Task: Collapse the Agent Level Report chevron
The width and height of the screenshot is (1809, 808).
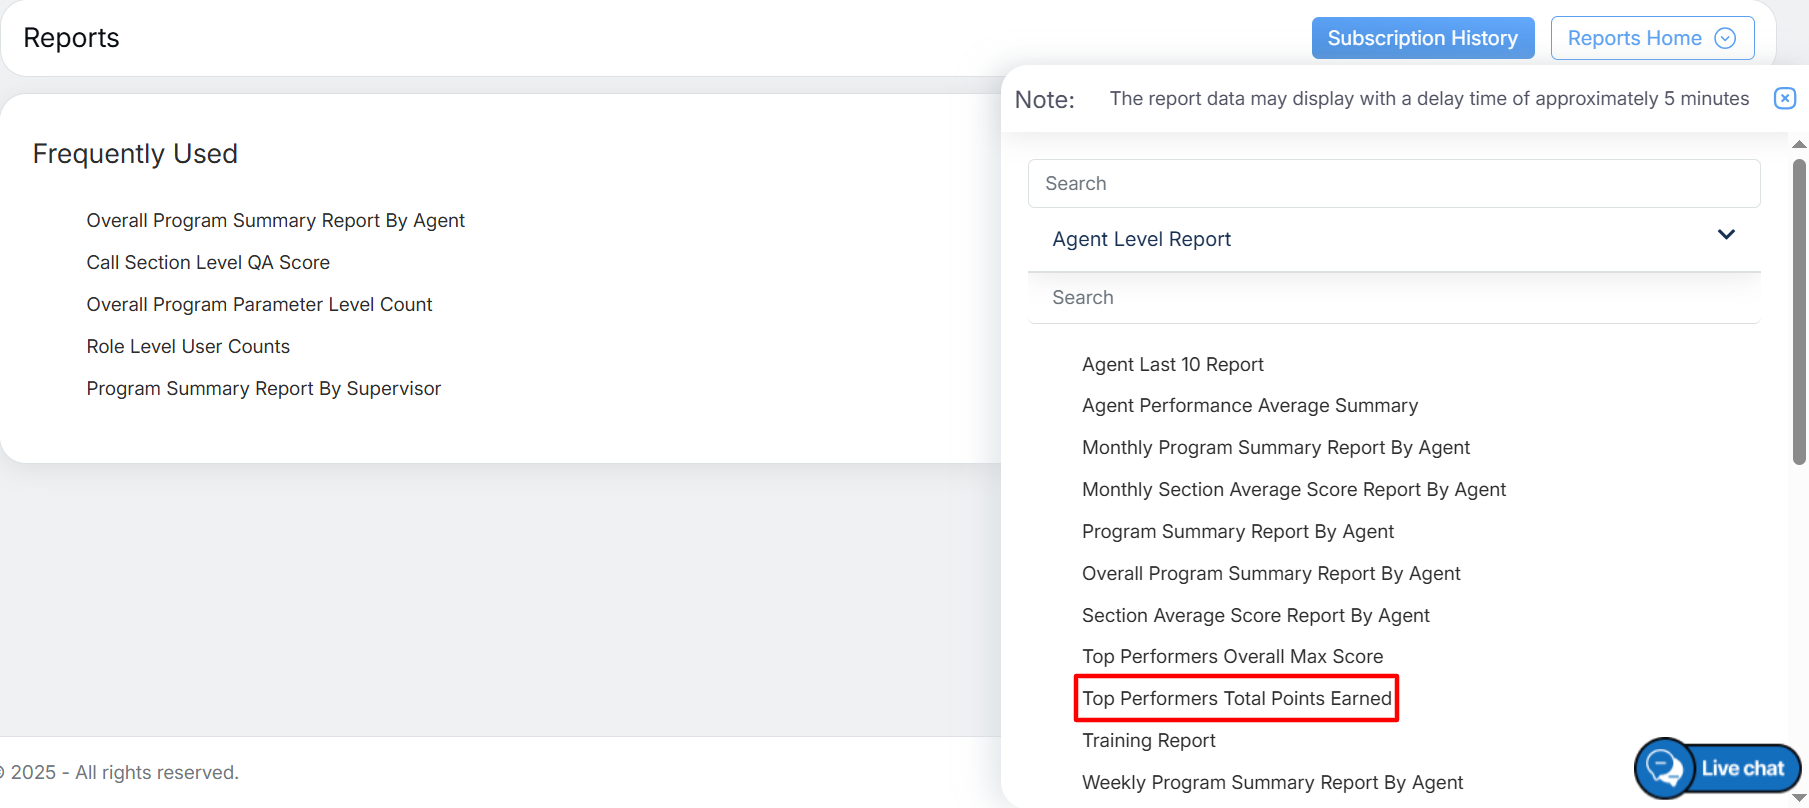Action: pyautogui.click(x=1726, y=235)
